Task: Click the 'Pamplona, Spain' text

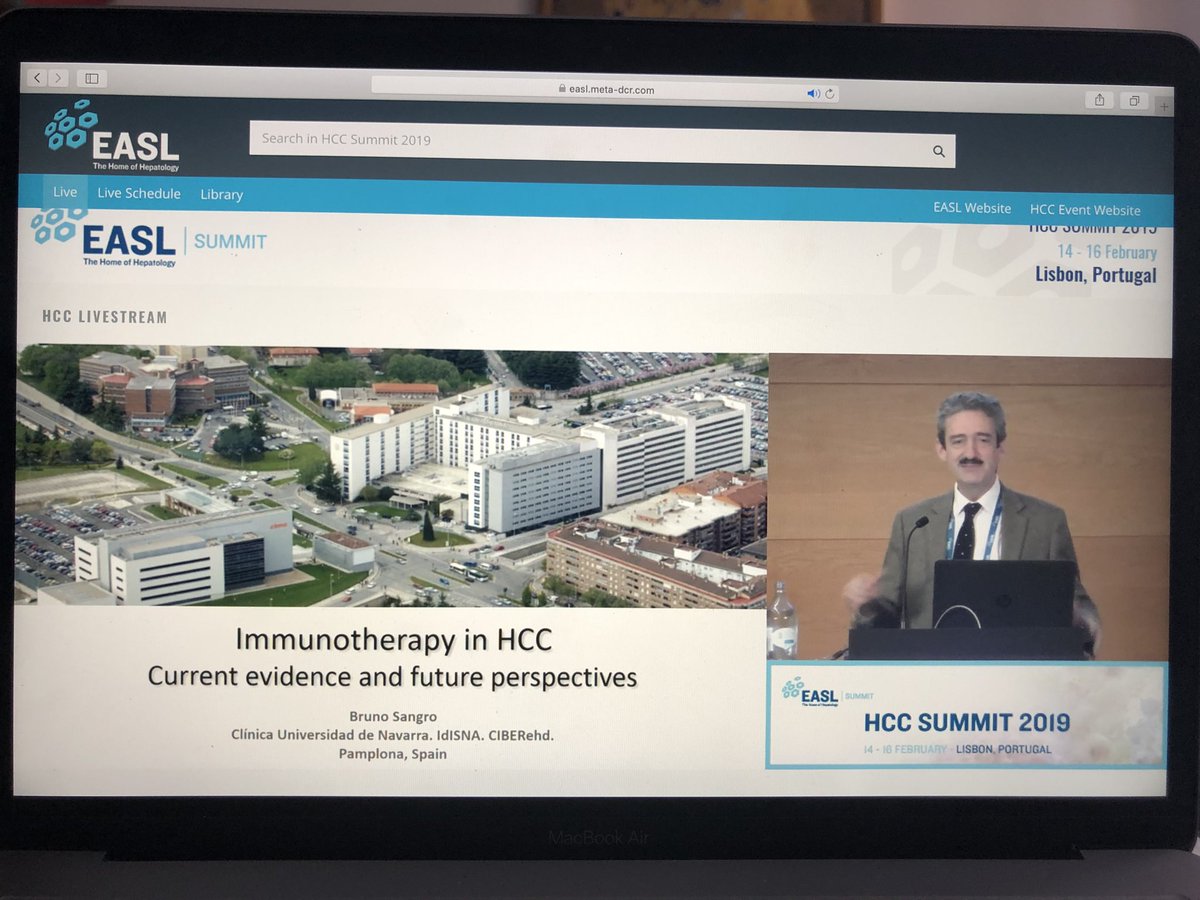Action: point(392,754)
